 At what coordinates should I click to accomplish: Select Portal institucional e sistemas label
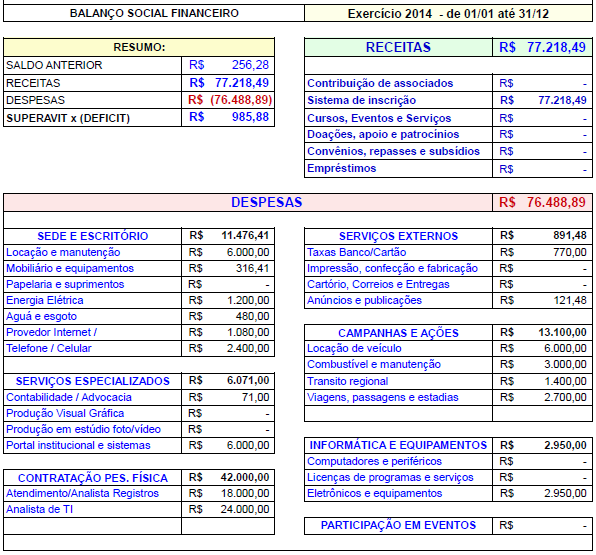pyautogui.click(x=78, y=445)
